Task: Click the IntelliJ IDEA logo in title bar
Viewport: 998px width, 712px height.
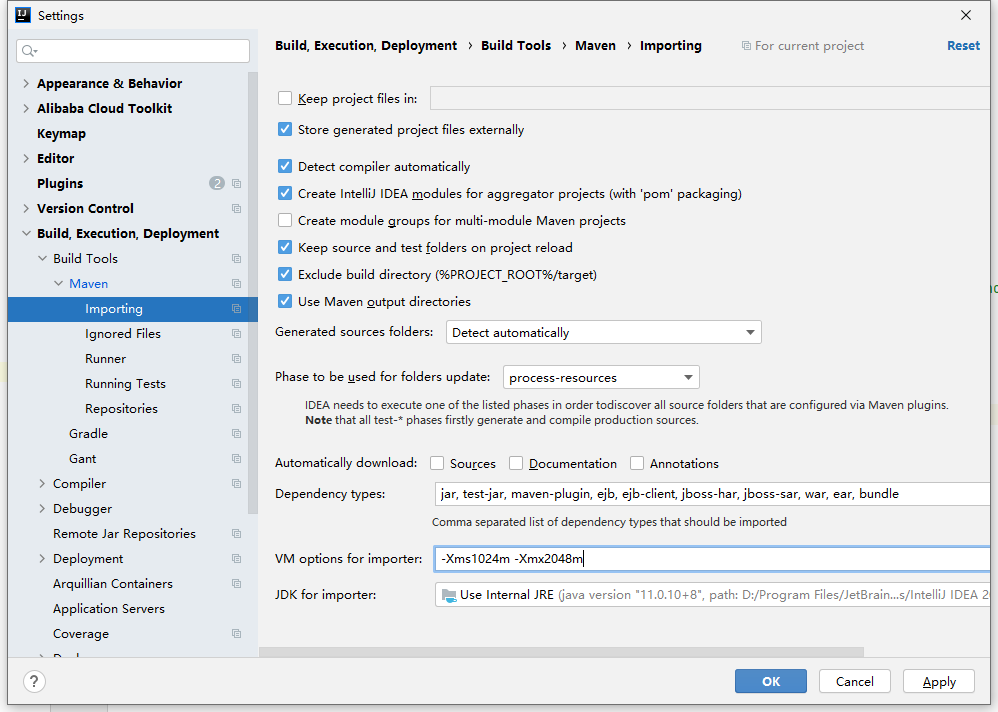Action: click(23, 15)
